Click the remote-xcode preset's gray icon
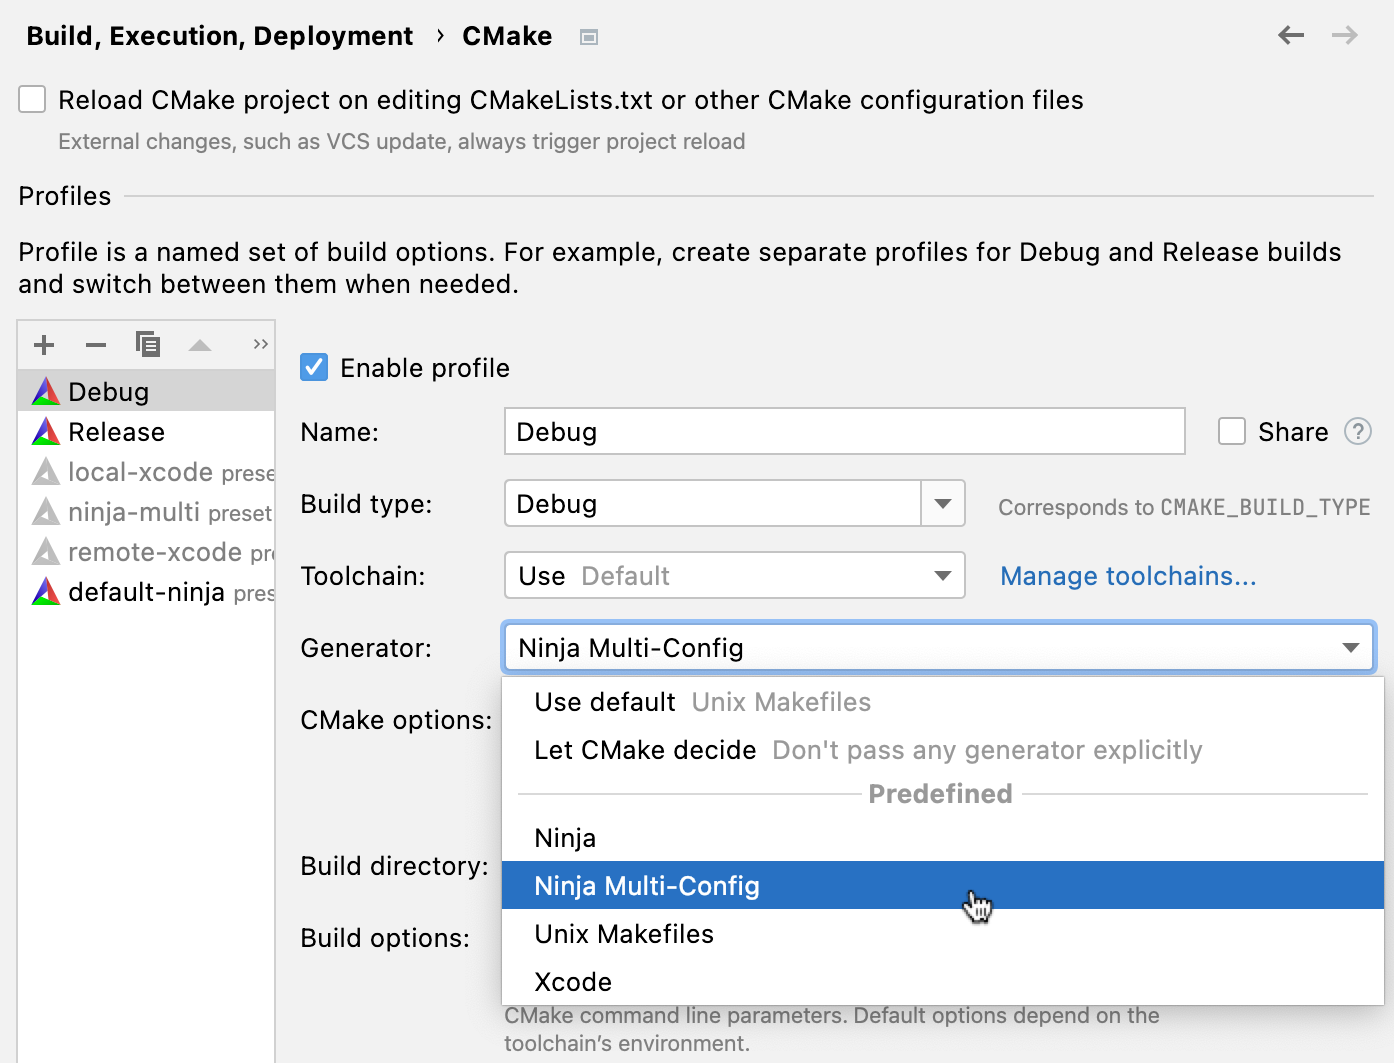Image resolution: width=1394 pixels, height=1063 pixels. pos(46,551)
